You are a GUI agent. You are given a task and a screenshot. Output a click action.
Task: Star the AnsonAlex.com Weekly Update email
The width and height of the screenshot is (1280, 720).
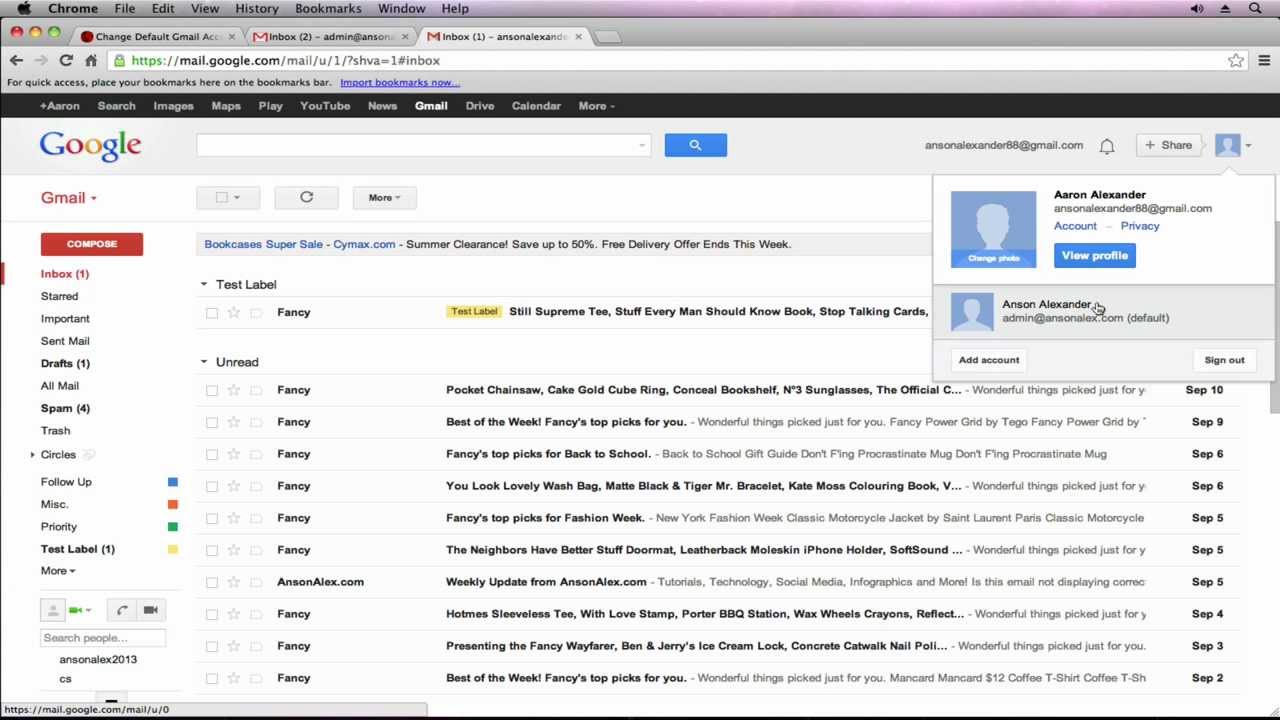click(233, 582)
